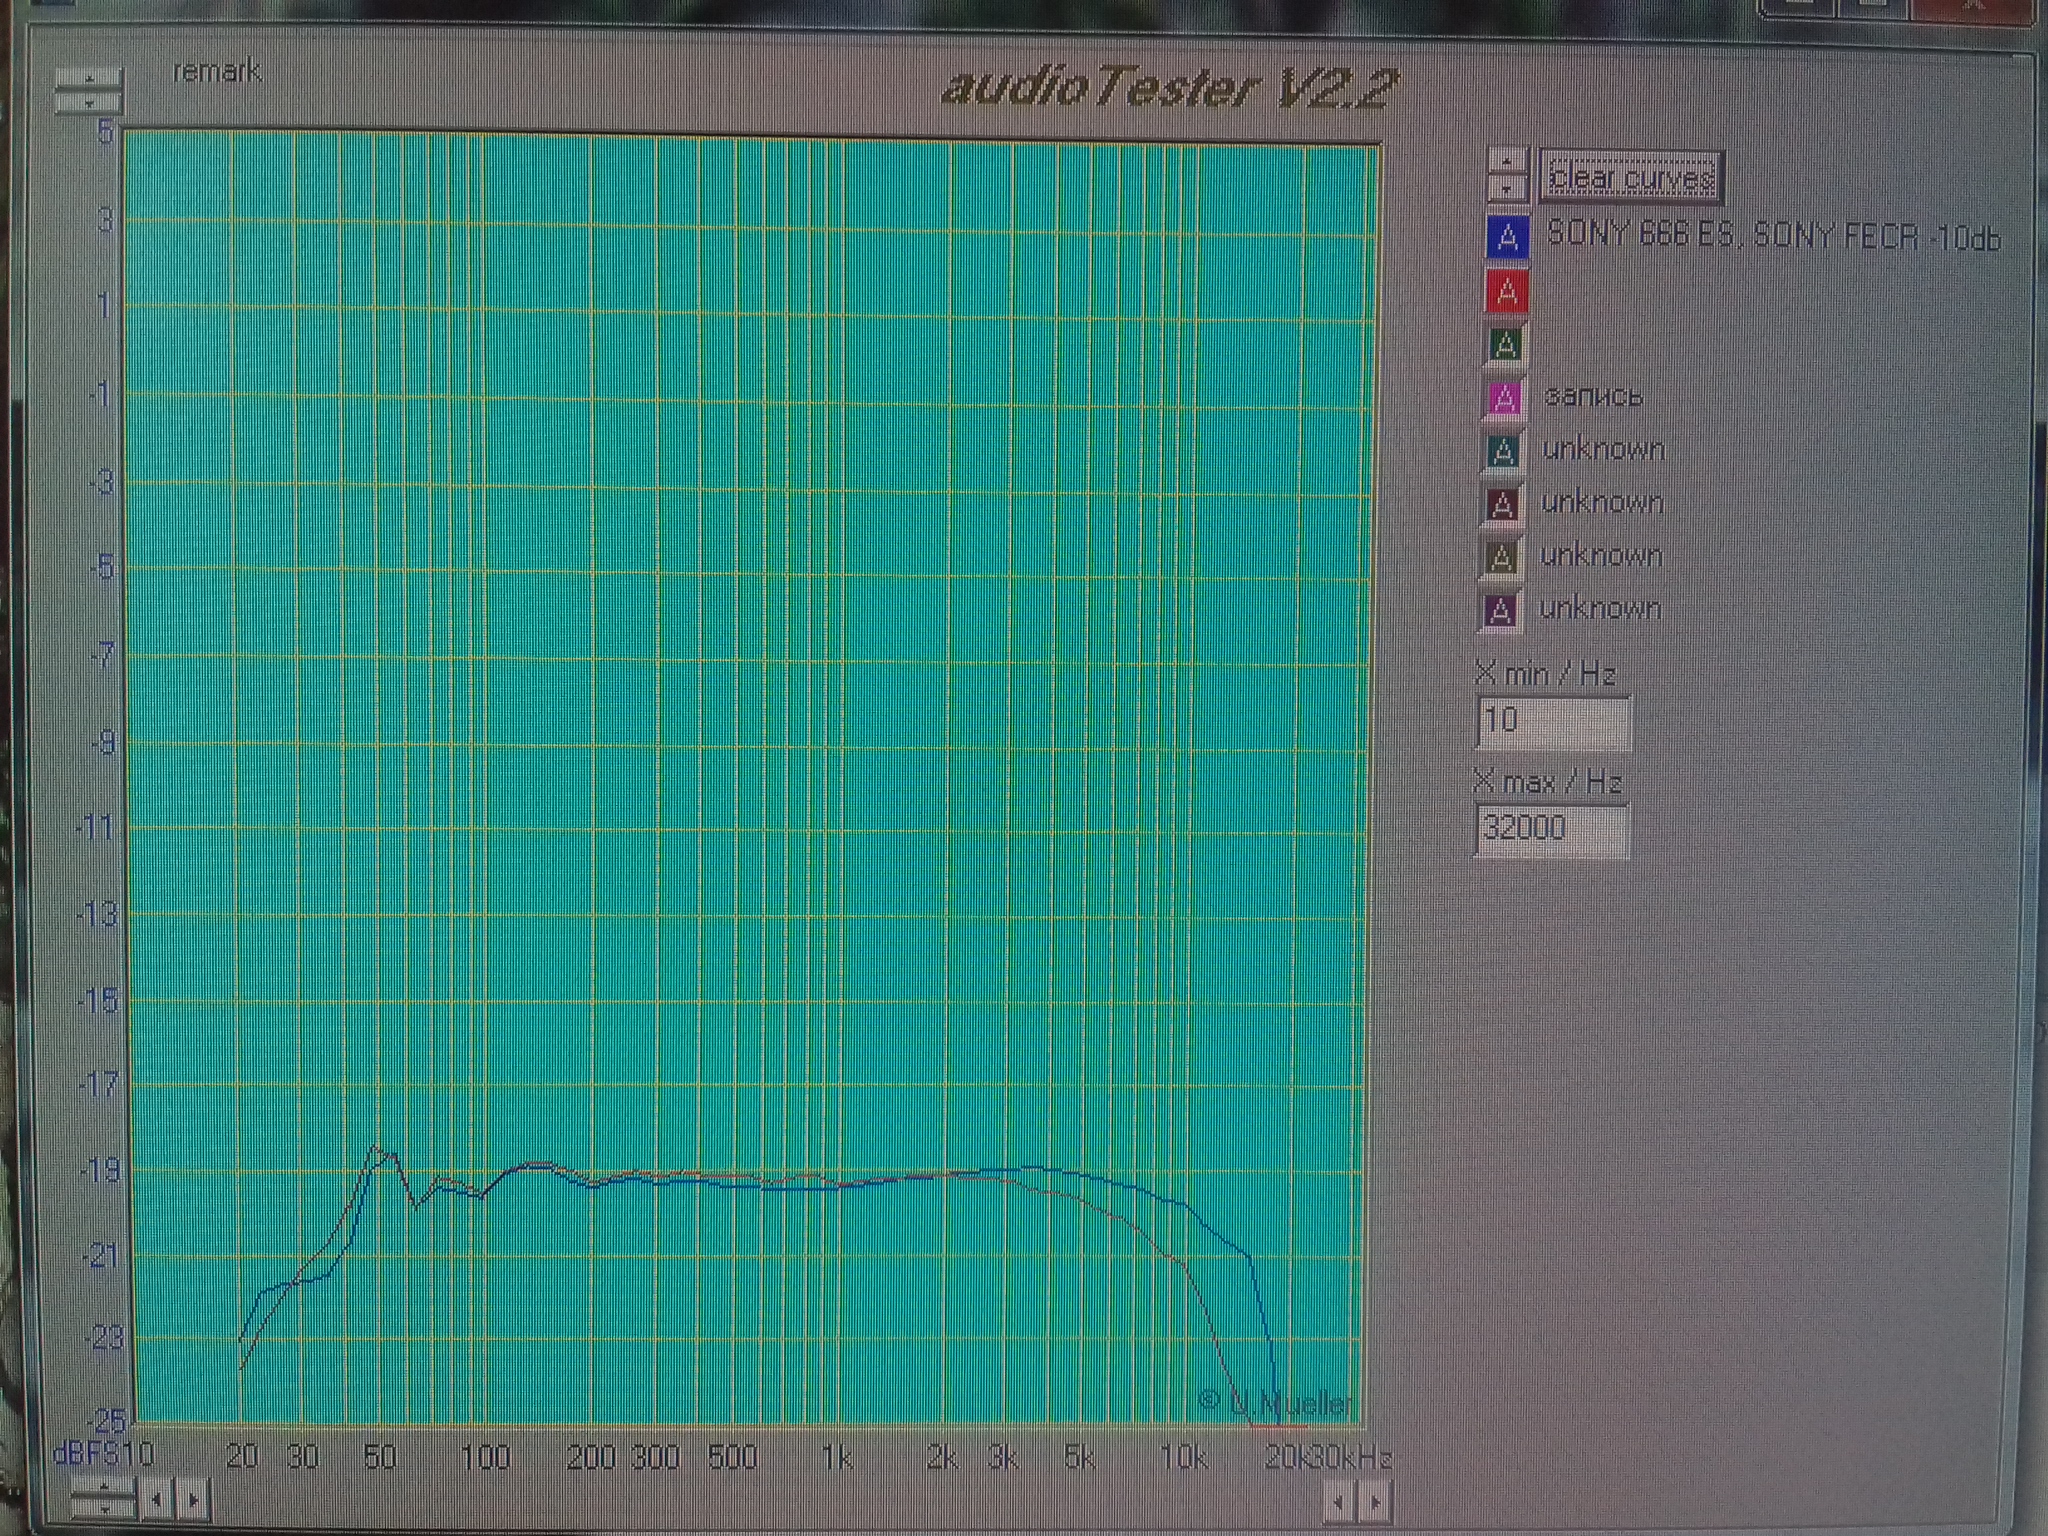This screenshot has height=1536, width=2048.
Task: Click the maroon curve A icon
Action: click(x=1502, y=504)
